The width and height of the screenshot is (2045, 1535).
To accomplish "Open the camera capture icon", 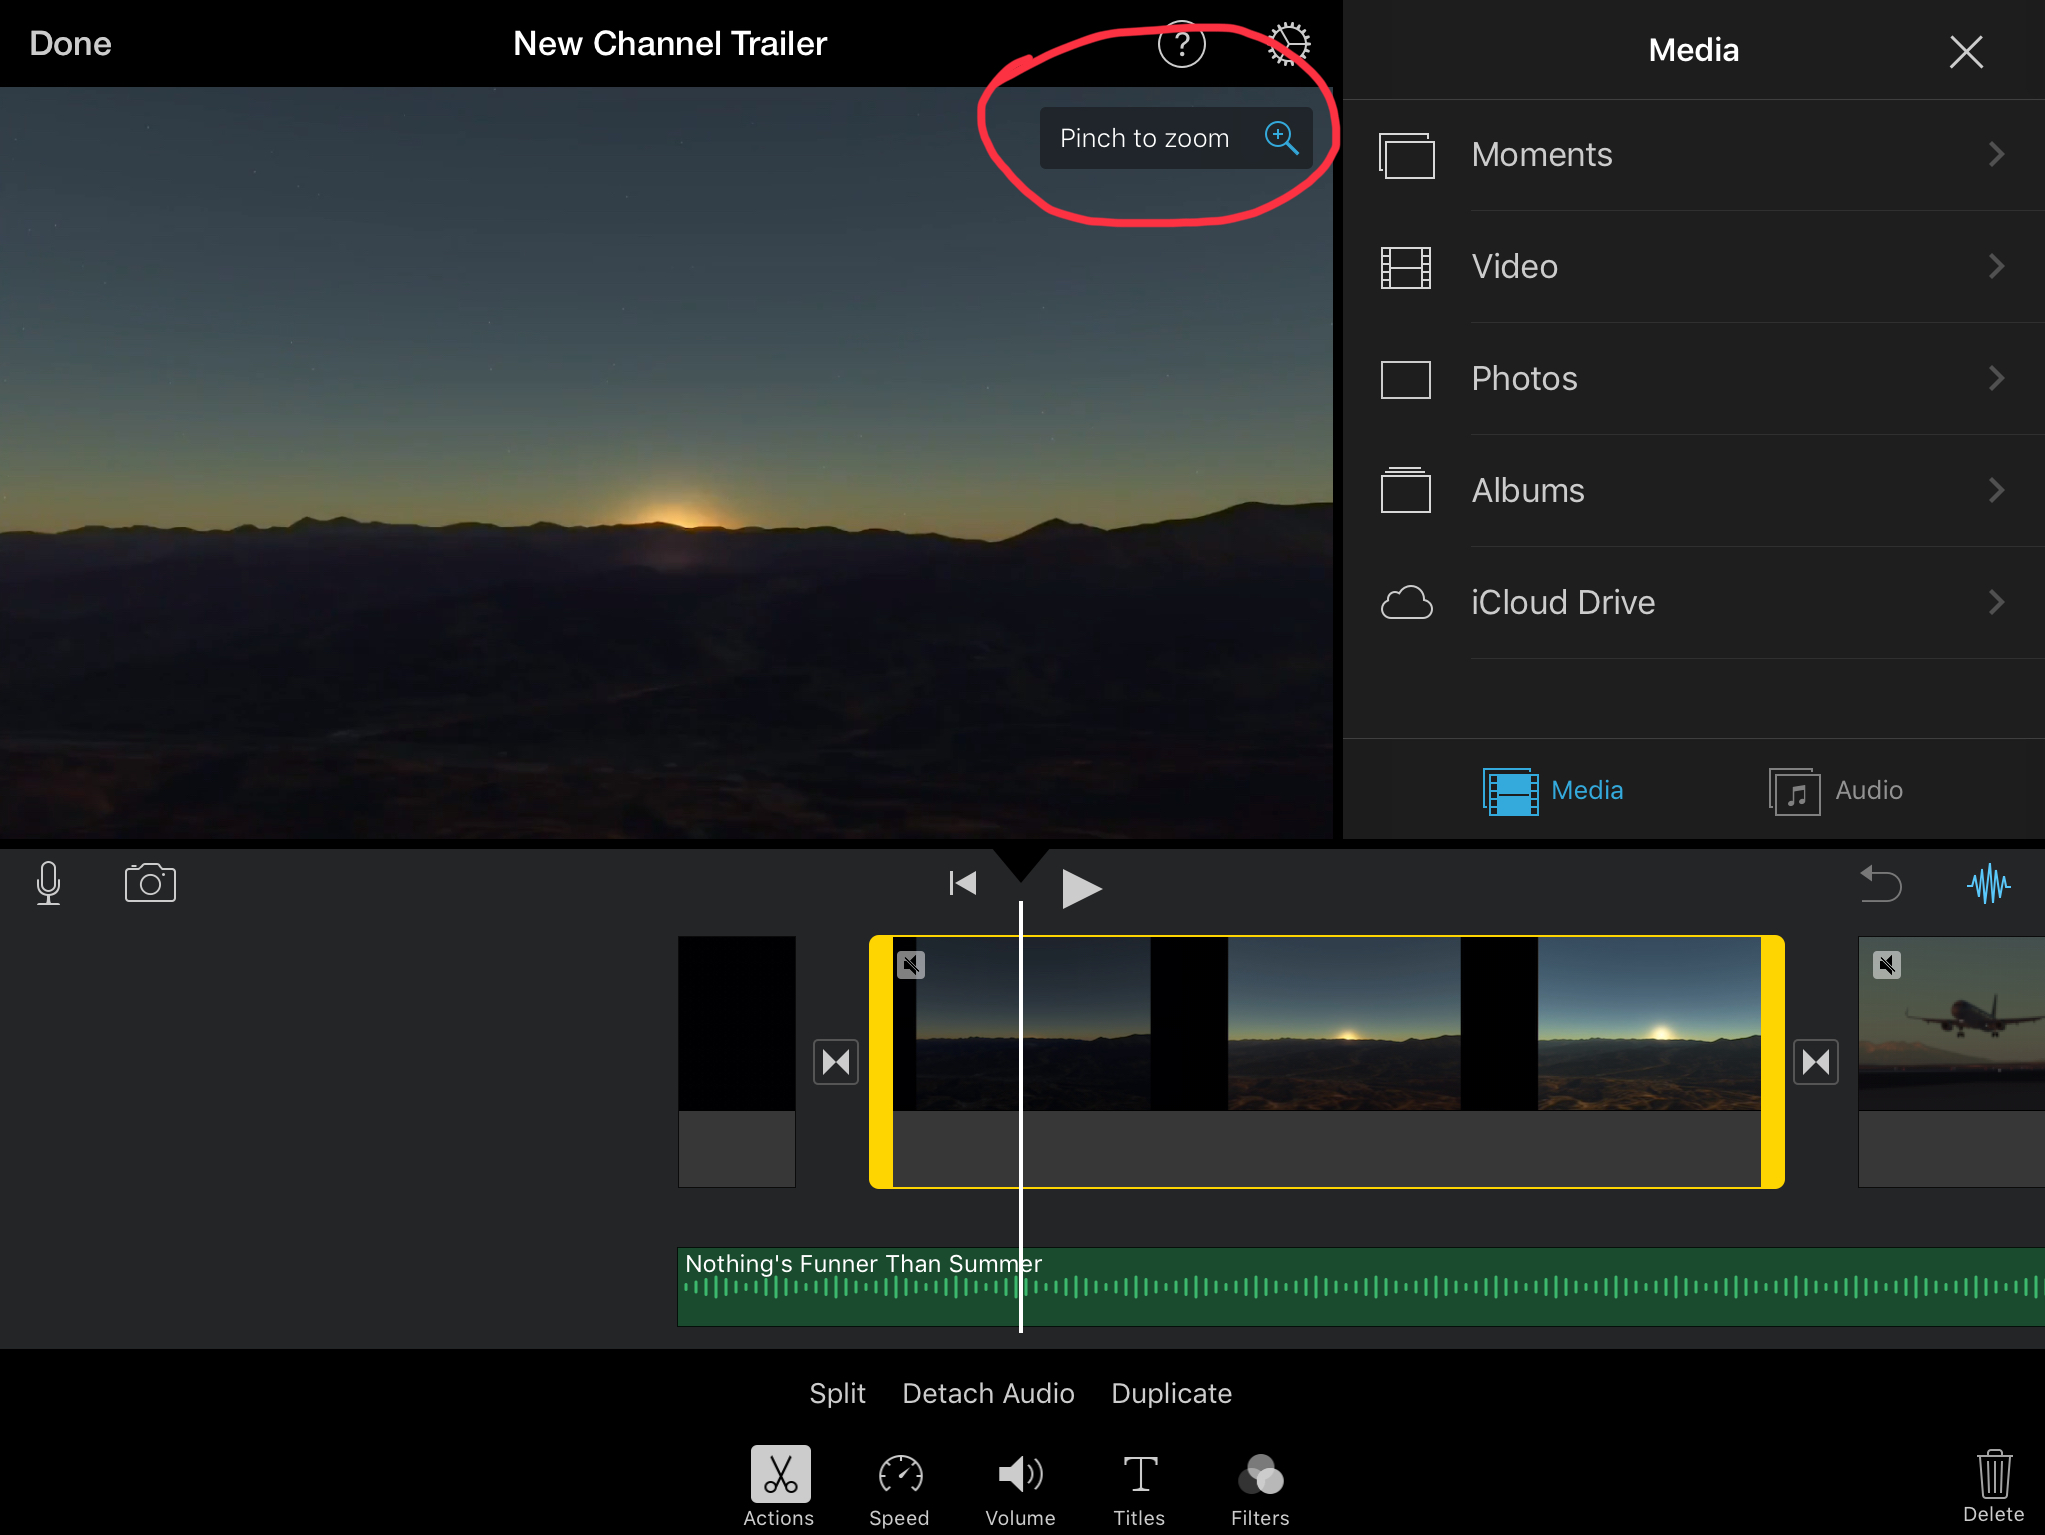I will pyautogui.click(x=150, y=883).
